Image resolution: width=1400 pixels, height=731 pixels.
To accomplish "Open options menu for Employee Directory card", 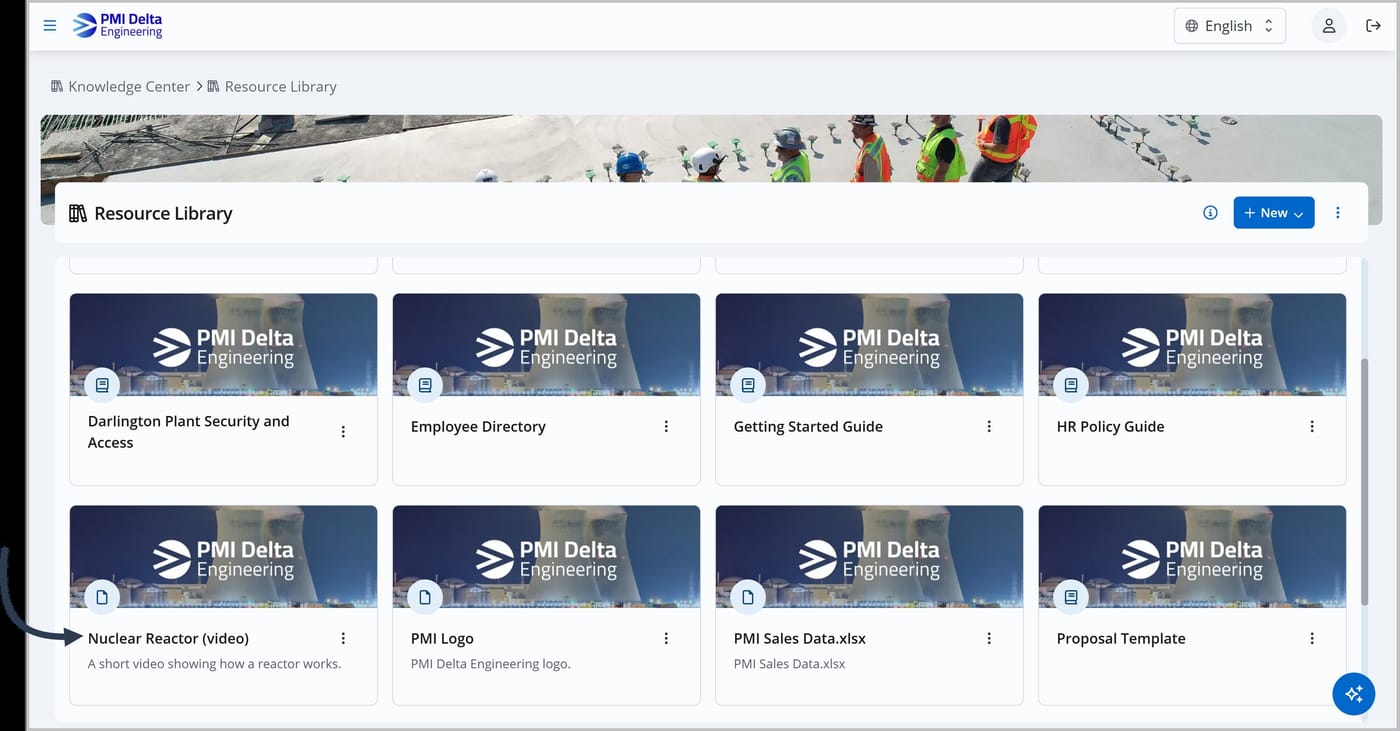I will [666, 426].
